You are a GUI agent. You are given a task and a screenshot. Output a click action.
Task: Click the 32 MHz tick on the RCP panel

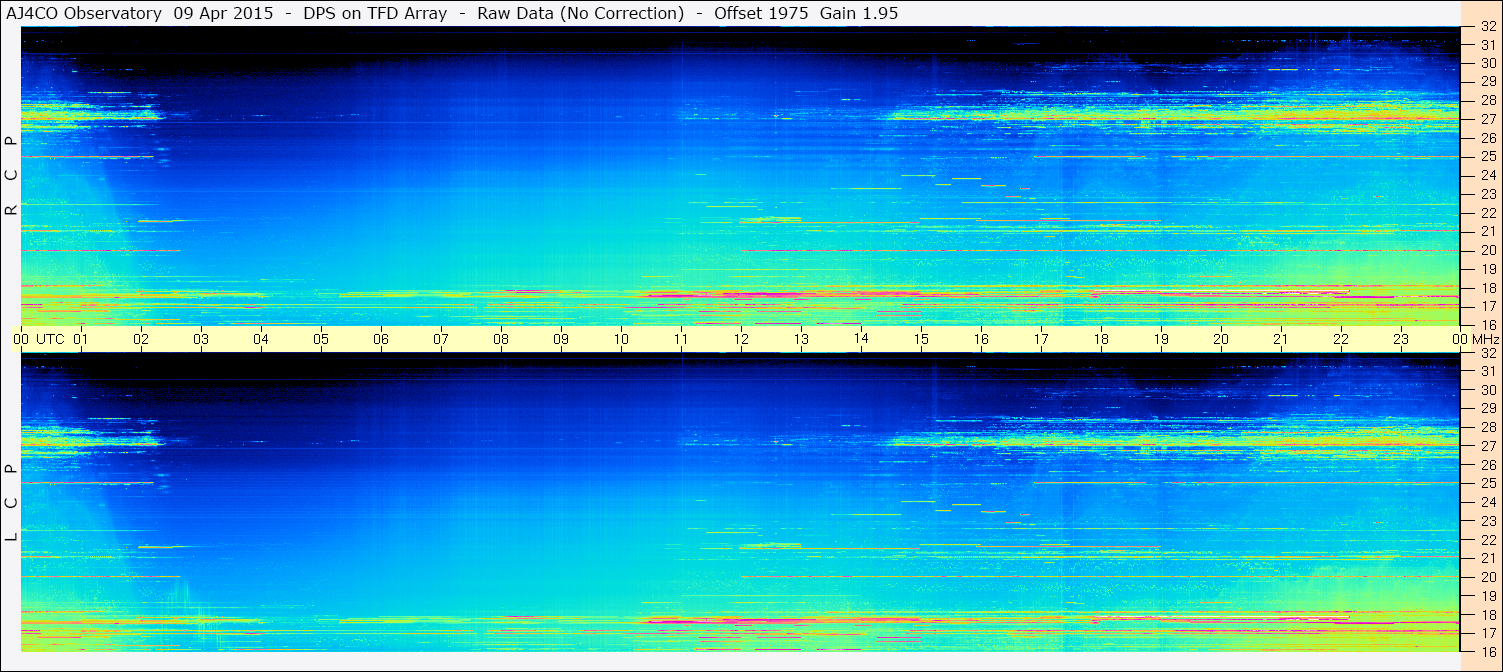(x=1488, y=27)
